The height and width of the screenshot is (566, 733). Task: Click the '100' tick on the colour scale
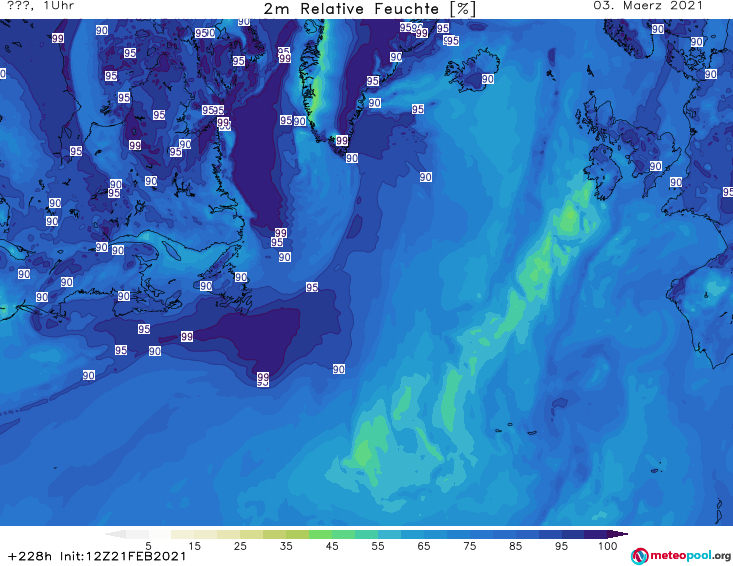pos(608,546)
